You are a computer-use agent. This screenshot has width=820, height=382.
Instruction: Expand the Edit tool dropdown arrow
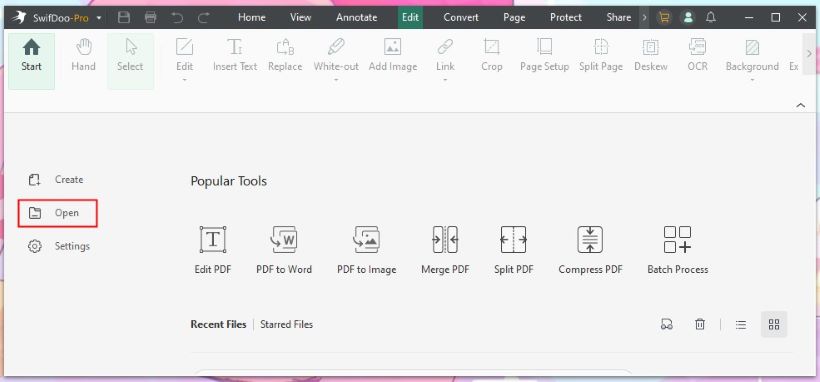[184, 81]
